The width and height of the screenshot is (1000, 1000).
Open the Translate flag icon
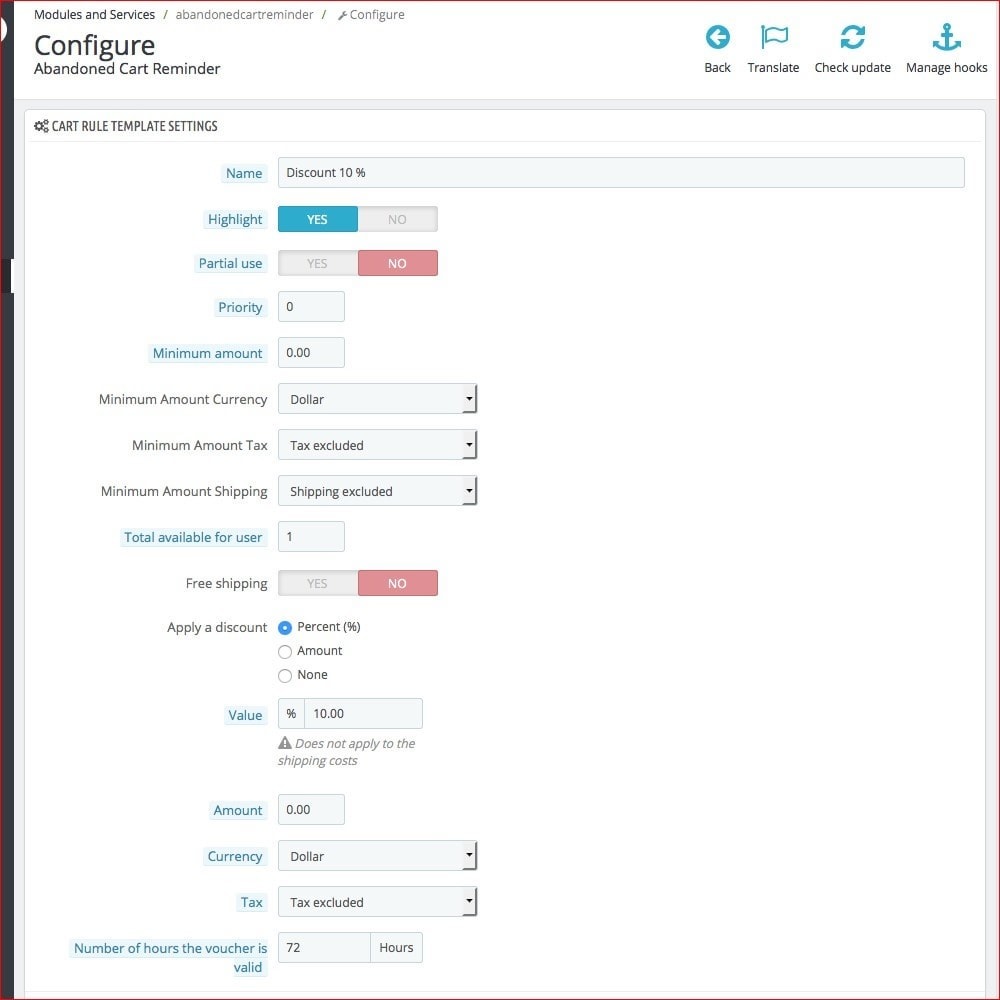(774, 37)
